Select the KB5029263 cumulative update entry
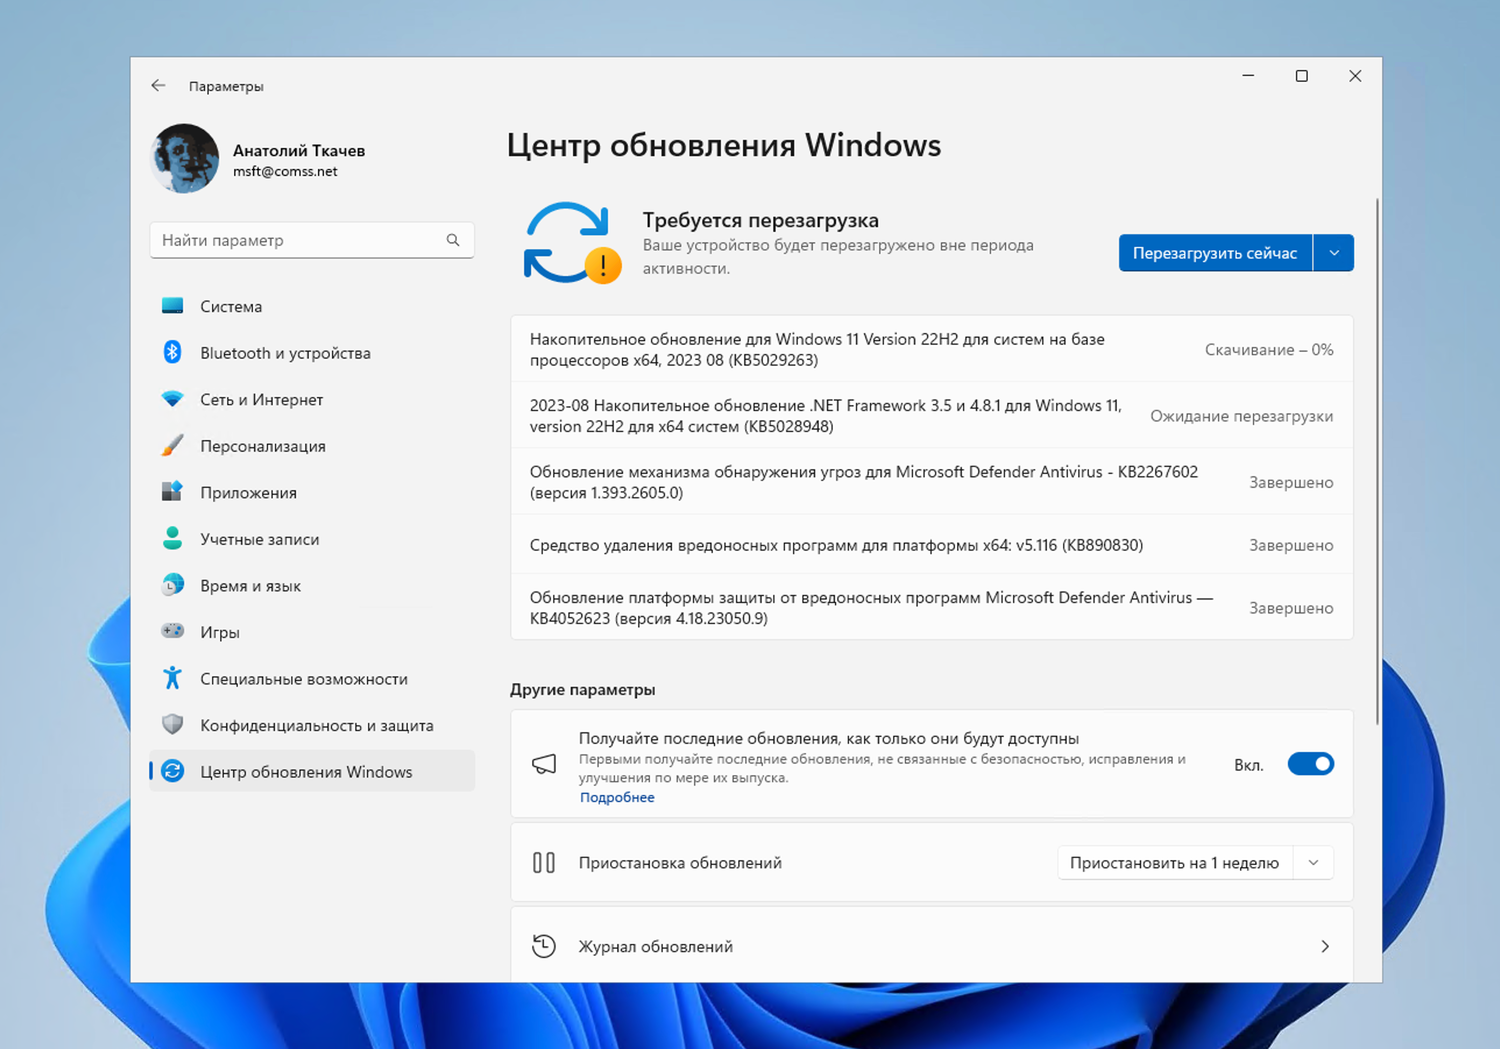Screen dimensions: 1500x1049 click(x=932, y=349)
